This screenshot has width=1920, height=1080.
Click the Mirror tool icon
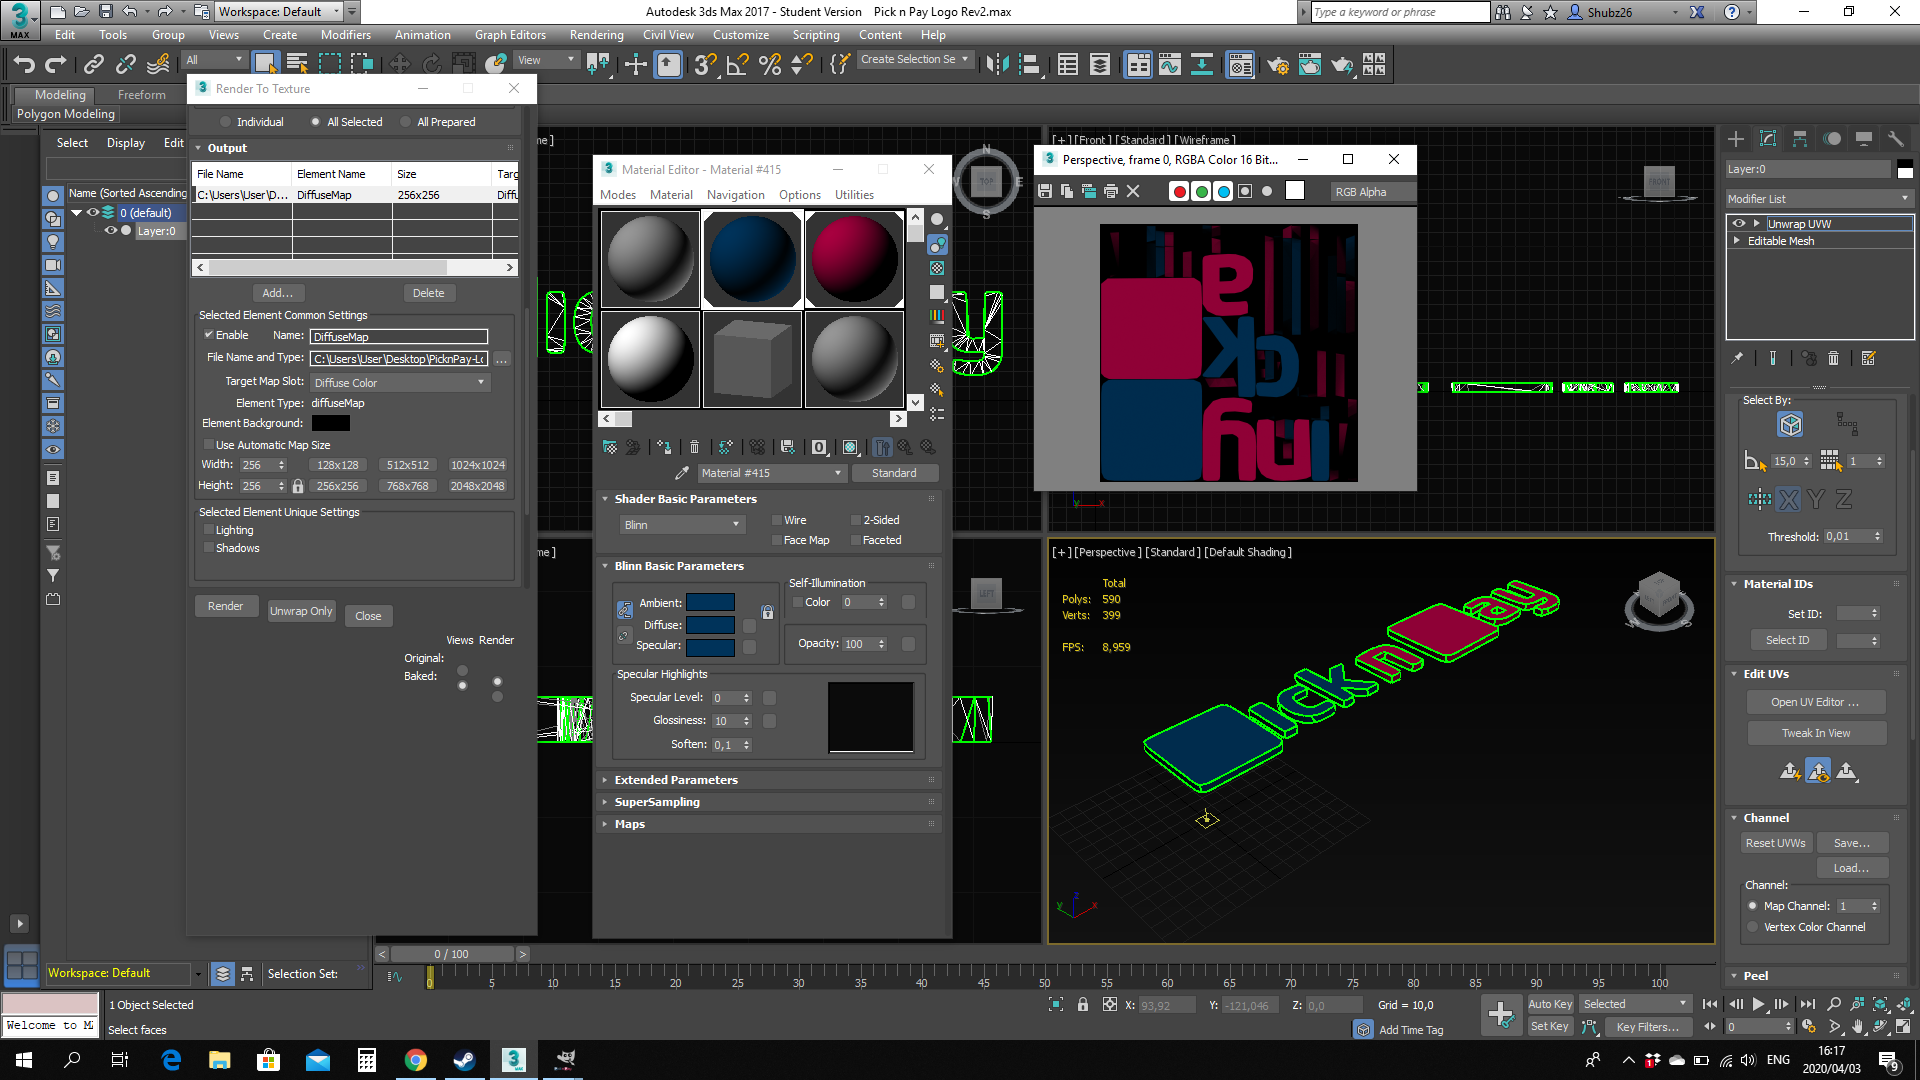tap(997, 64)
